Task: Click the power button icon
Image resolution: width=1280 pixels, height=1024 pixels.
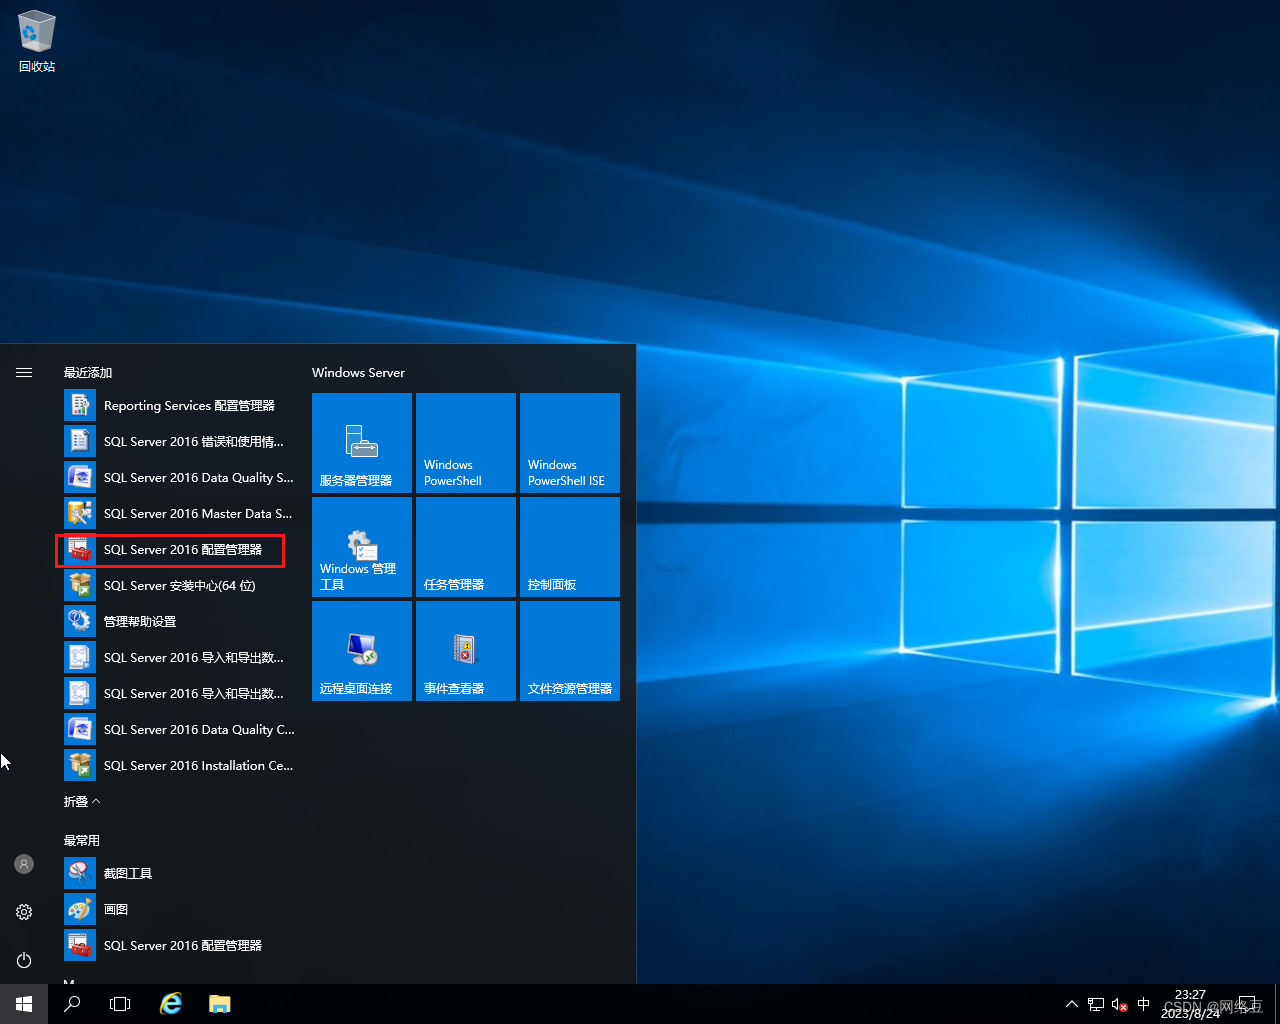Action: click(24, 960)
